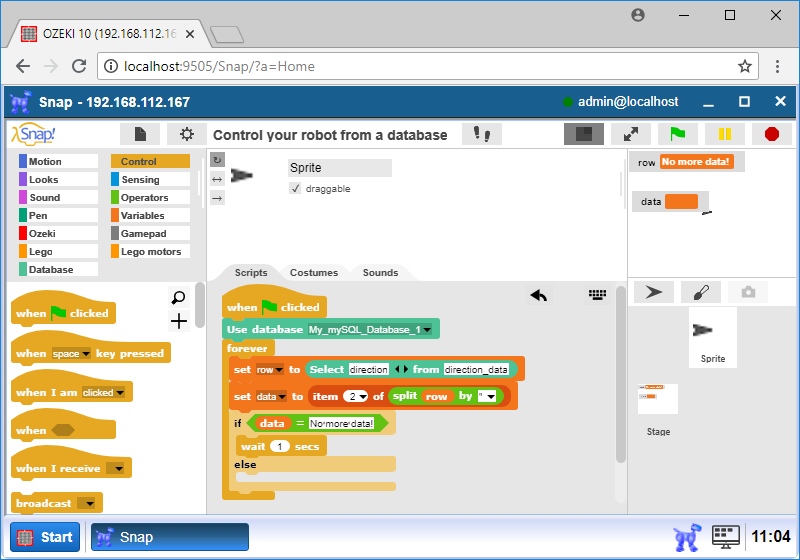Viewport: 800px width, 560px height.
Task: Select the Pen block category
Action: pyautogui.click(x=58, y=215)
